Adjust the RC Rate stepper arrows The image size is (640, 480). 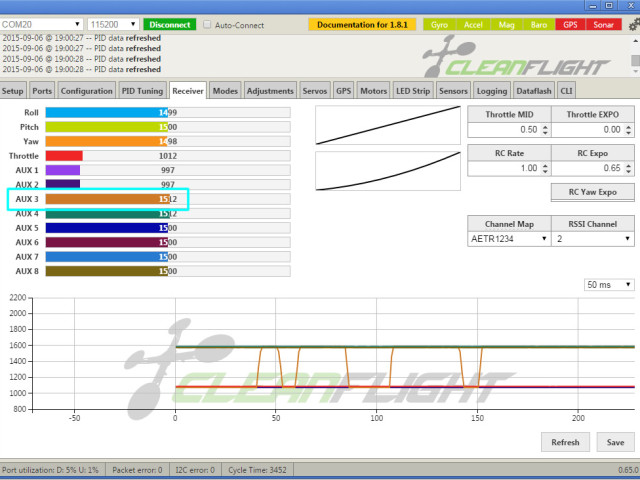pos(545,168)
